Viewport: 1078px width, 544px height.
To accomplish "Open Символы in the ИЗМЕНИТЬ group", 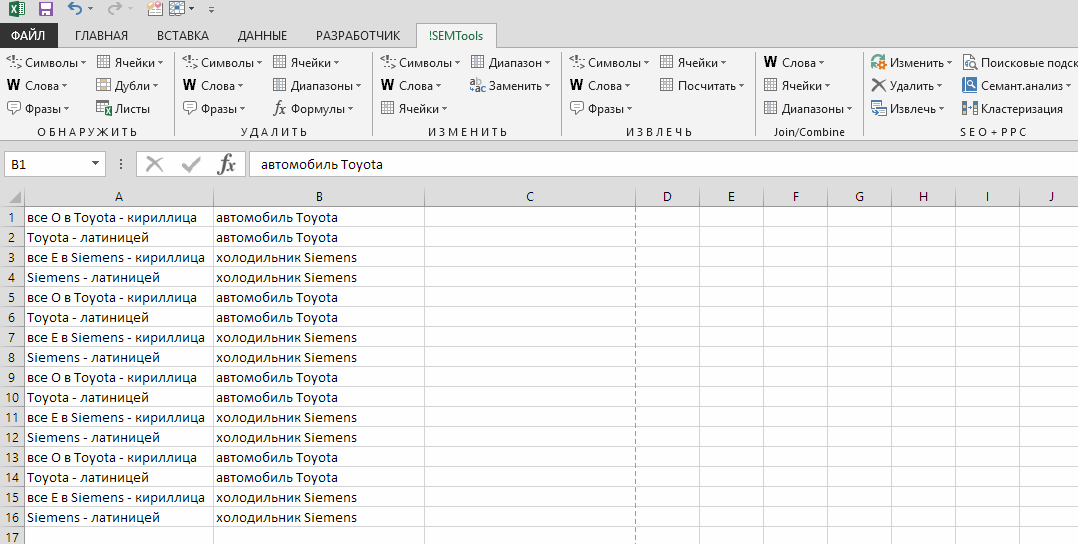I will (420, 63).
